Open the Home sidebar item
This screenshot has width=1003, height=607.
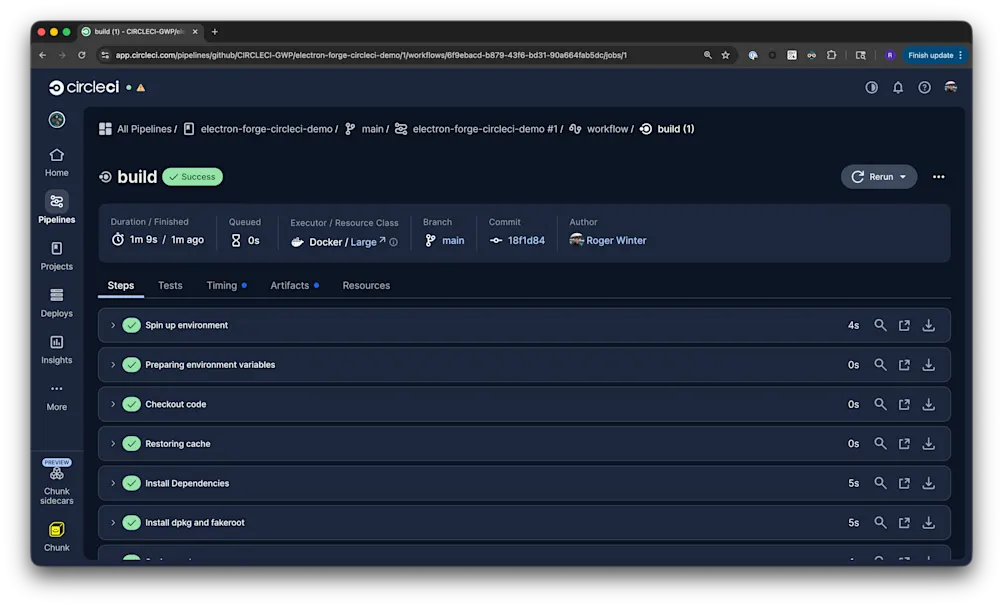click(56, 162)
